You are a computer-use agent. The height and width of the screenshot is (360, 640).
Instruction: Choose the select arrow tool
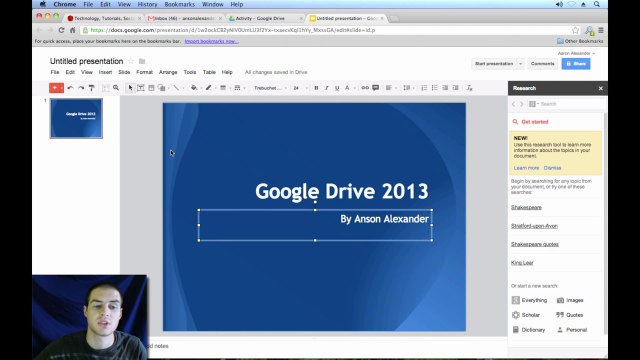coord(130,88)
